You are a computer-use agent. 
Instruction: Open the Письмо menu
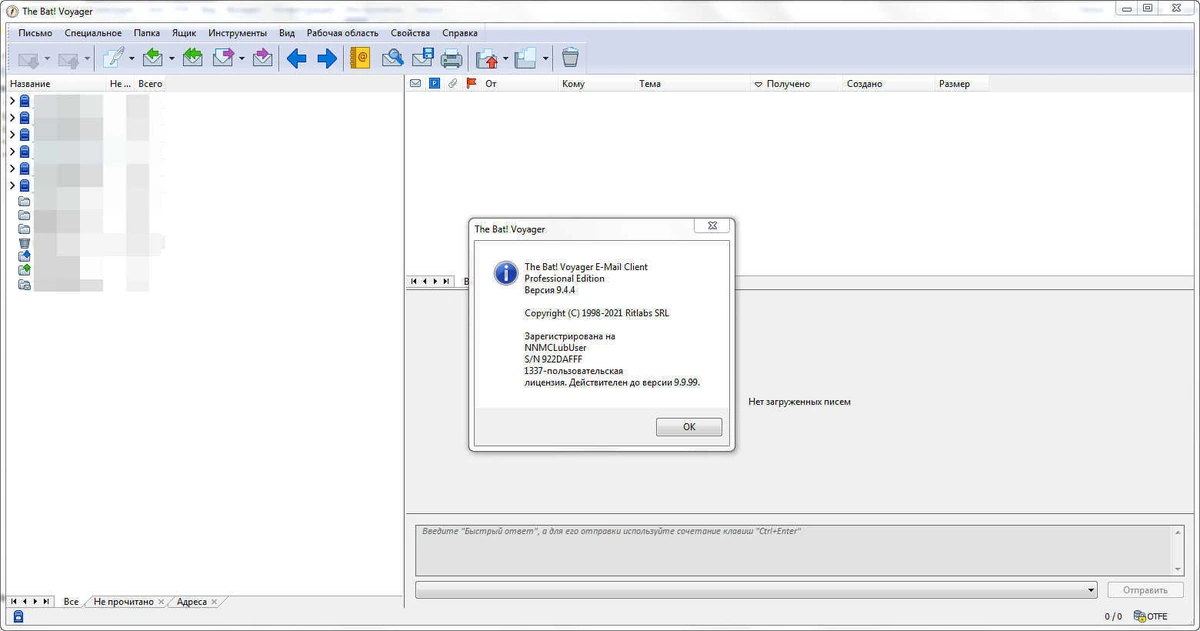(35, 33)
